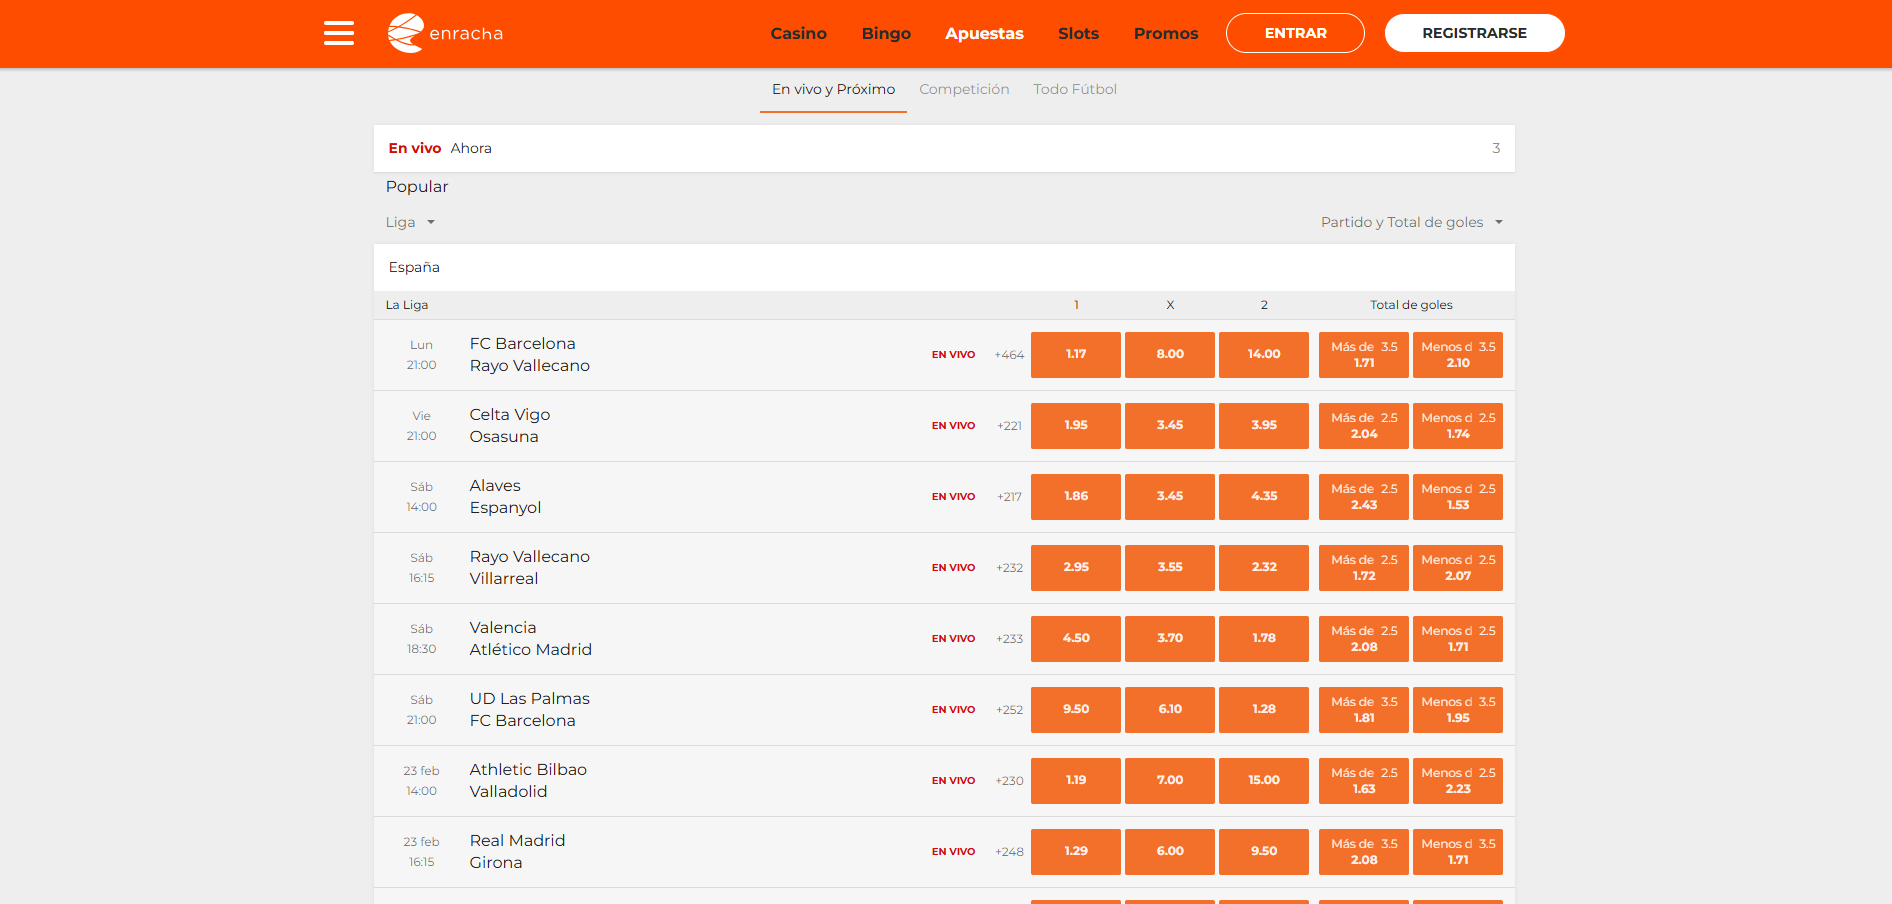The image size is (1892, 904).
Task: Select Menos de 2.5 at 1.74
Action: pyautogui.click(x=1458, y=426)
